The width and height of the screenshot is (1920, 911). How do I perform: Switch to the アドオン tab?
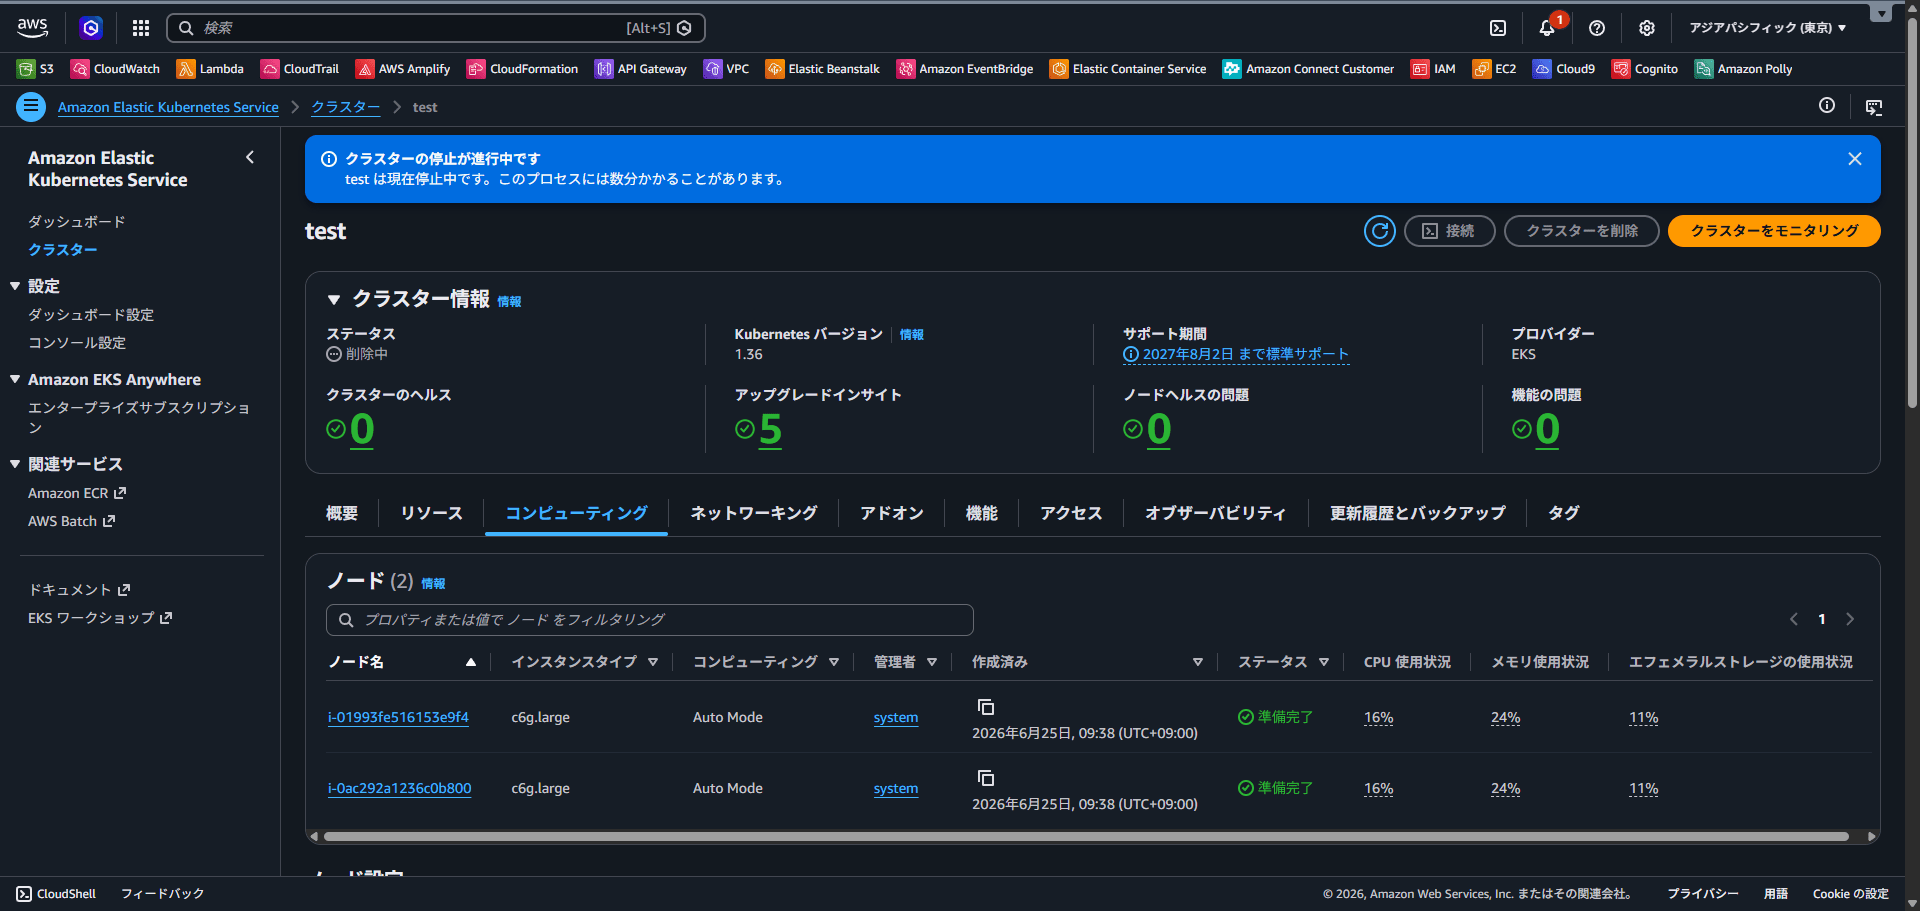(x=892, y=513)
